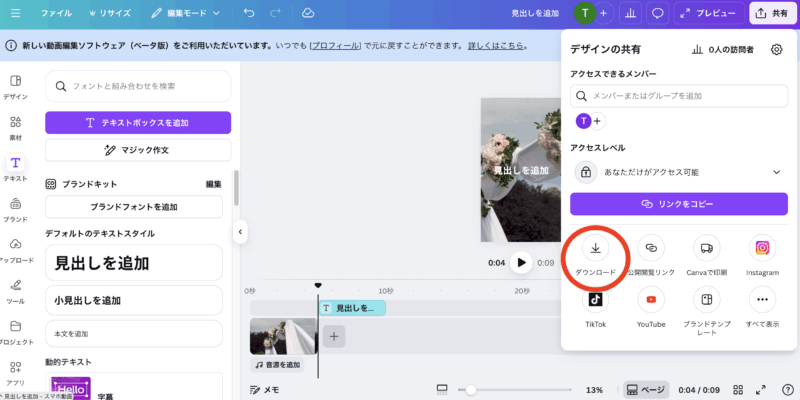The height and width of the screenshot is (400, 800).
Task: Click ブランドフォントを追加 button
Action: click(x=134, y=207)
